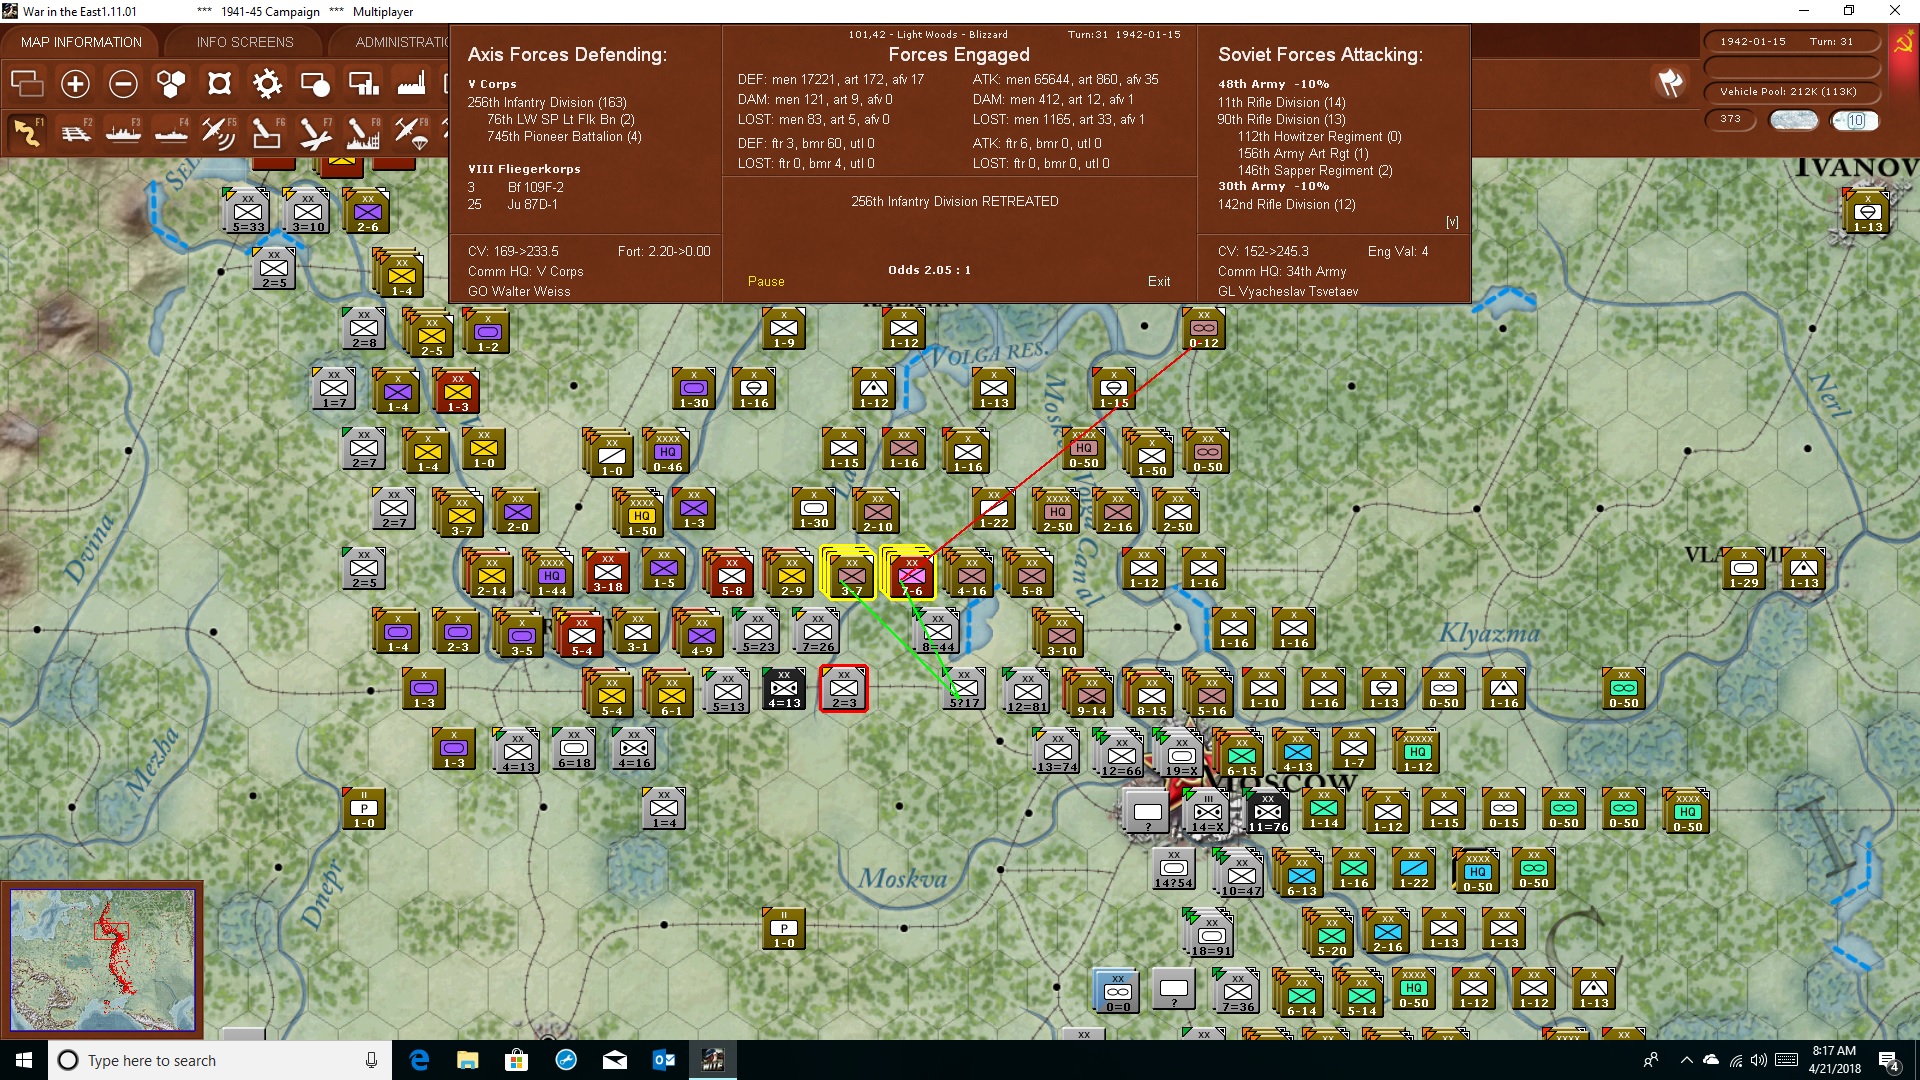Image resolution: width=1920 pixels, height=1080 pixels.
Task: Open ADMINISTRATION tab
Action: (400, 42)
